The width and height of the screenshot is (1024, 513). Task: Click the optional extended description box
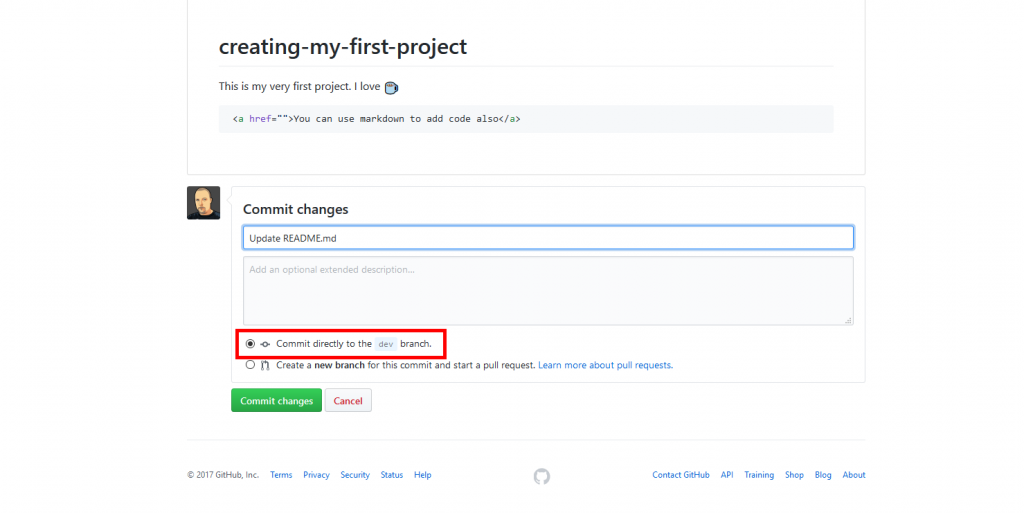pyautogui.click(x=548, y=290)
